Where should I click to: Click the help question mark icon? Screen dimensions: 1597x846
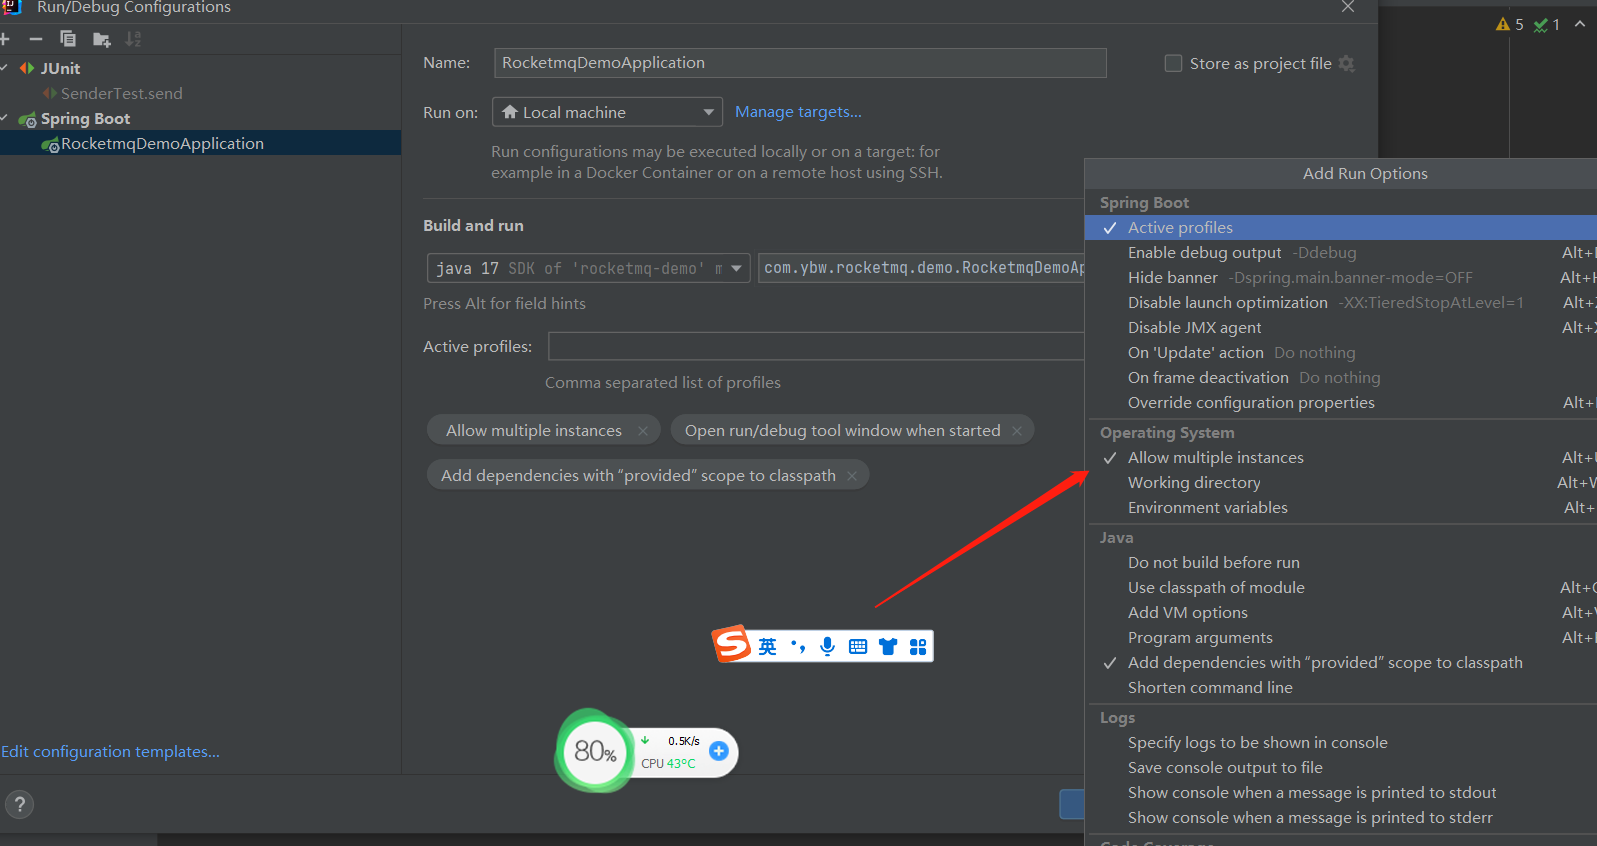pyautogui.click(x=19, y=804)
